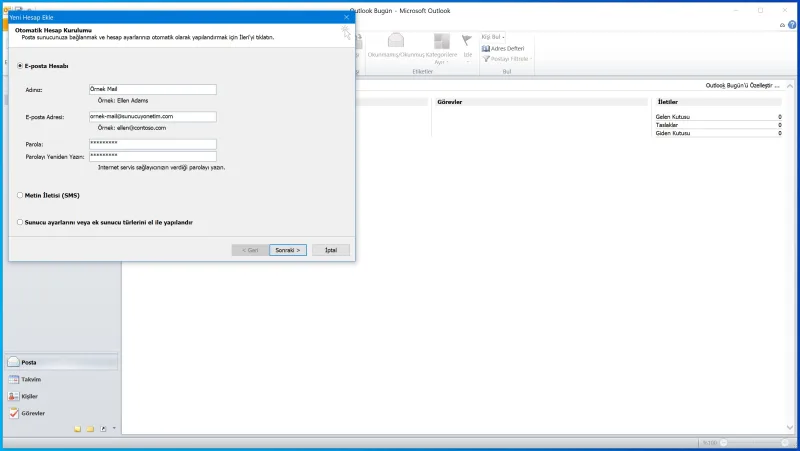Collapse pane with chevron beside Özelleştir

click(x=790, y=86)
